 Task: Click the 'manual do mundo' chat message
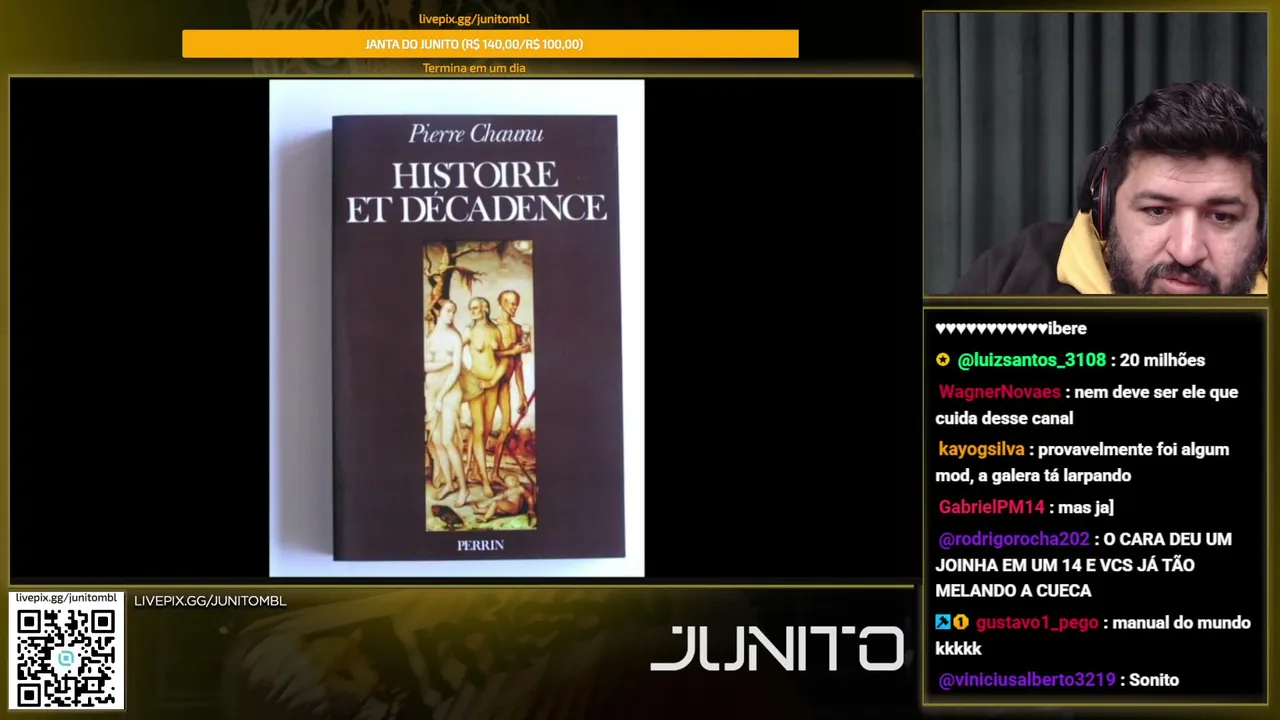[x=1182, y=622]
